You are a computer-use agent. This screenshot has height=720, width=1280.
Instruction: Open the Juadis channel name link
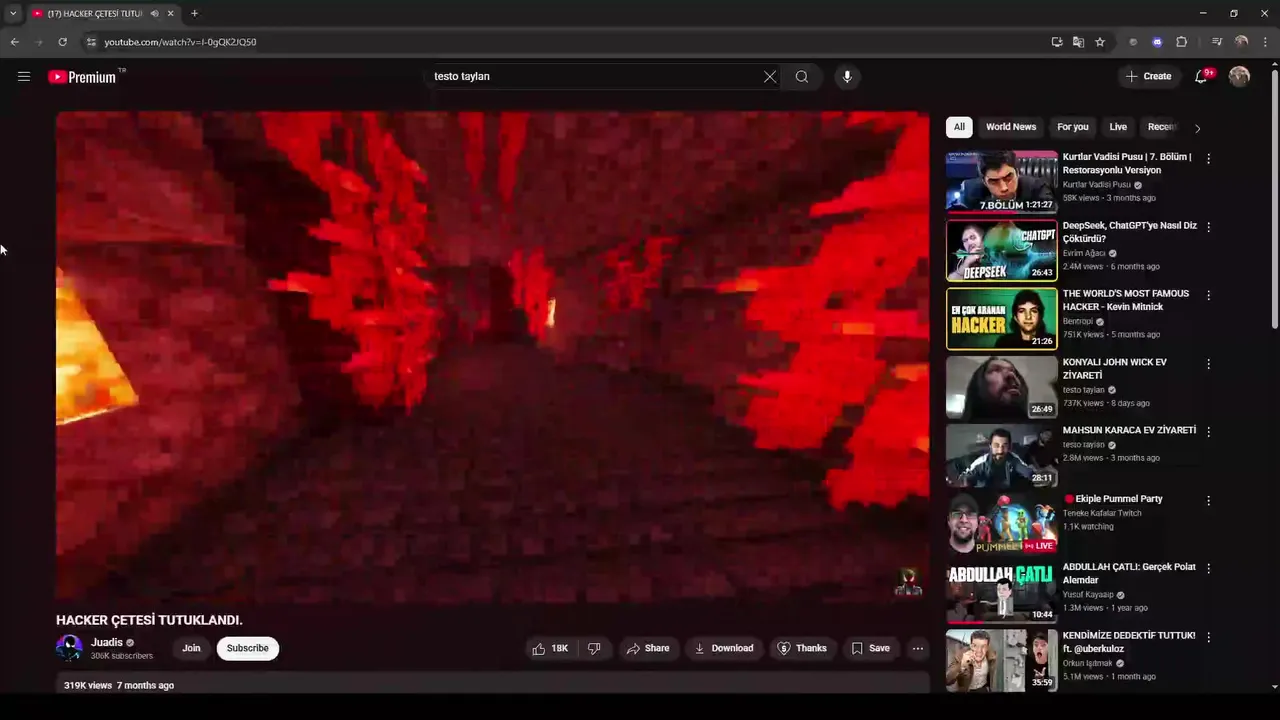107,643
